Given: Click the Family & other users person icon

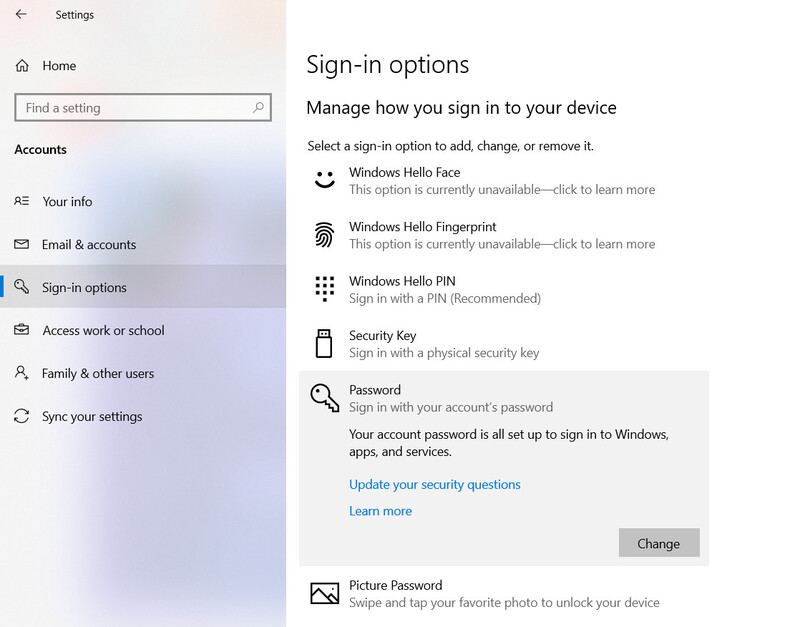Looking at the screenshot, I should tap(21, 372).
